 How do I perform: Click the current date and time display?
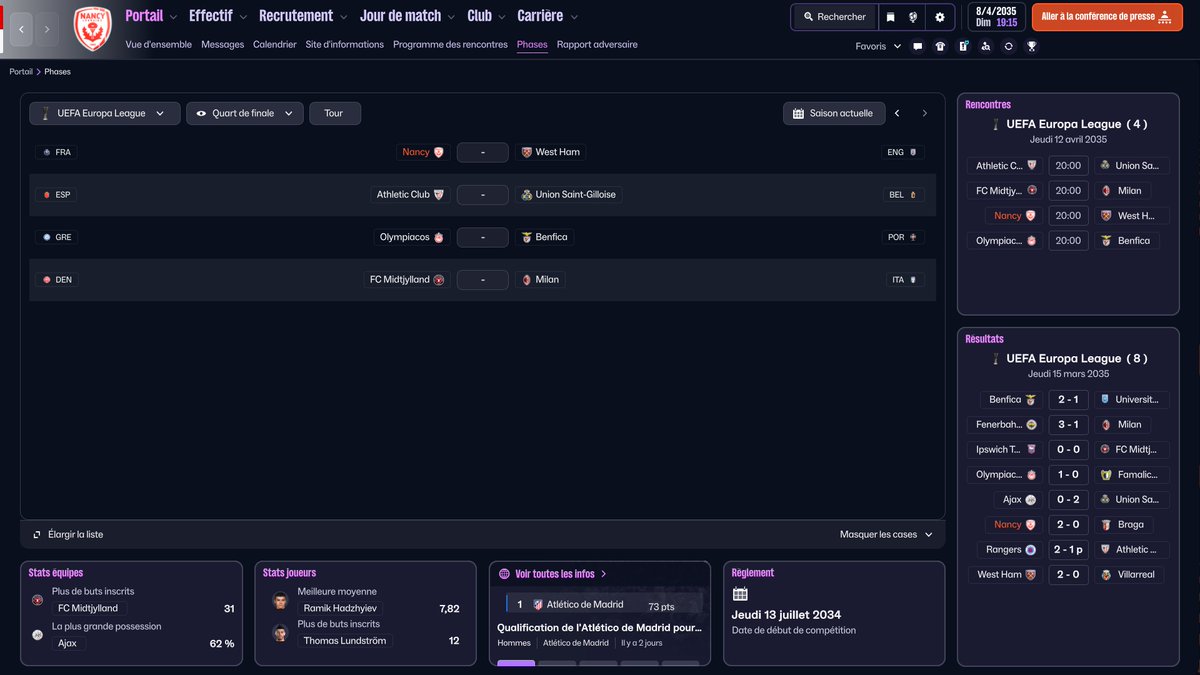click(996, 17)
